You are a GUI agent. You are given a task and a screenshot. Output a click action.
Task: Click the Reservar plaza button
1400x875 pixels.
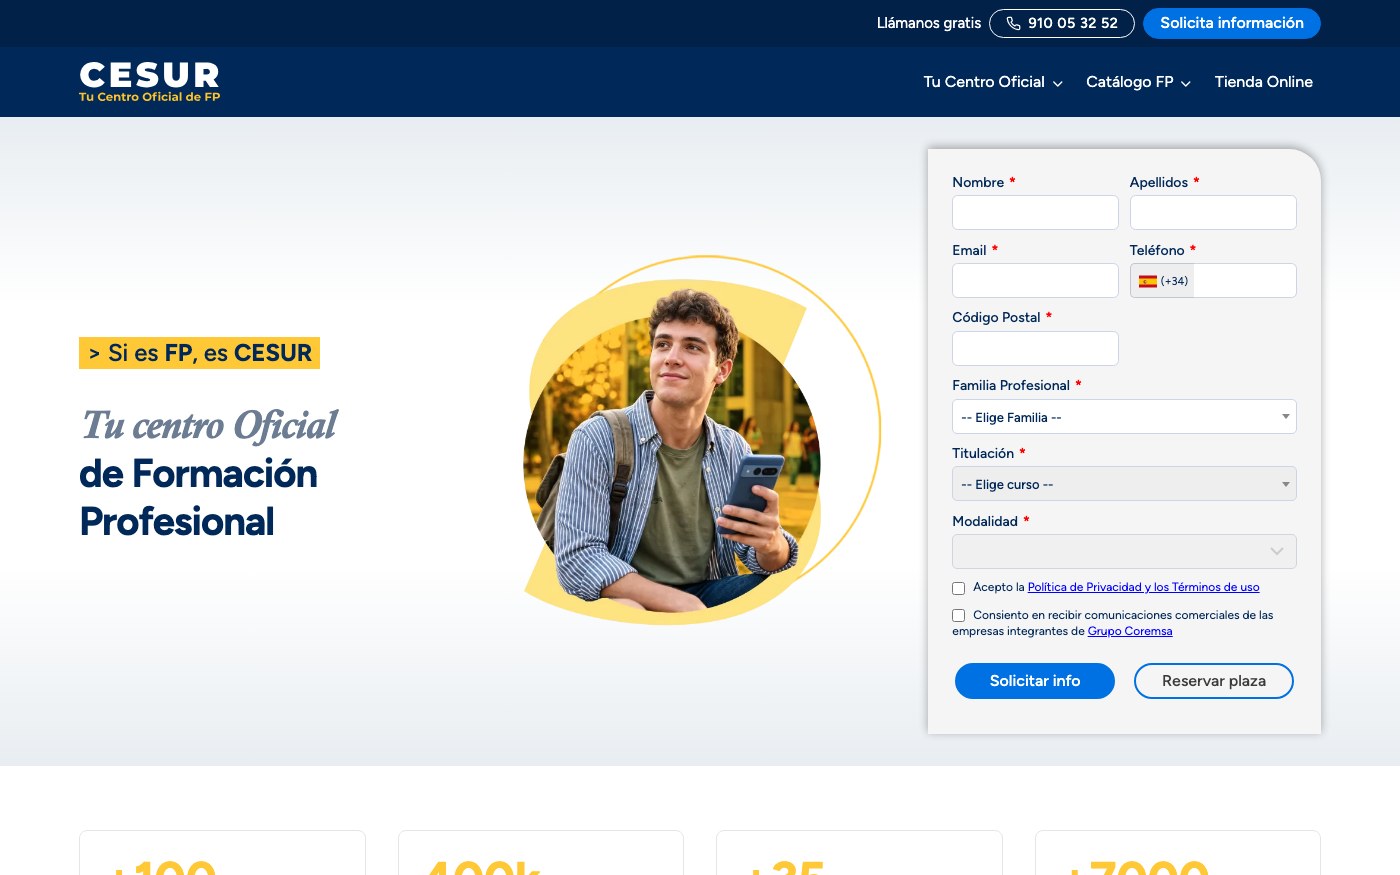1214,681
